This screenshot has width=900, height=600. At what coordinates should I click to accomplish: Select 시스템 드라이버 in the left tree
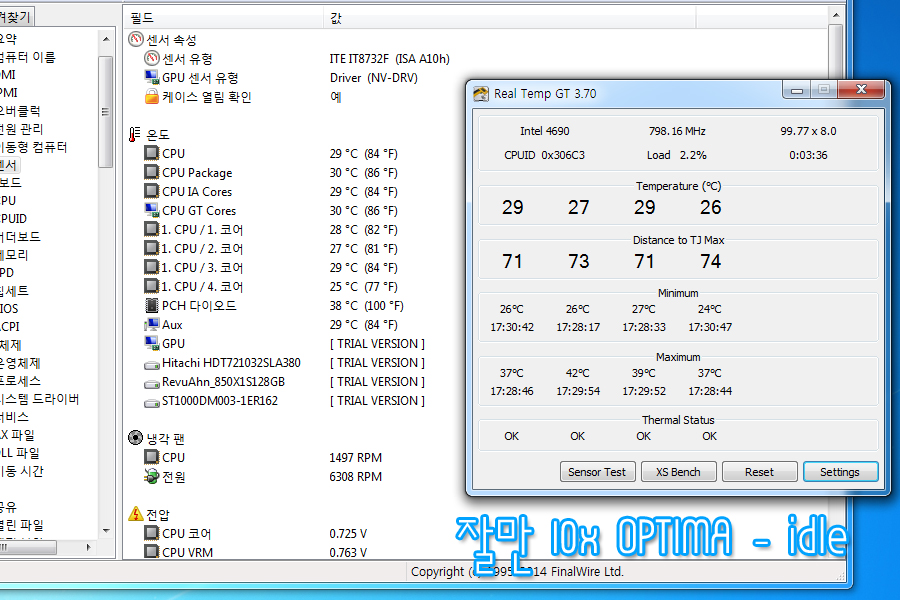pyautogui.click(x=39, y=399)
